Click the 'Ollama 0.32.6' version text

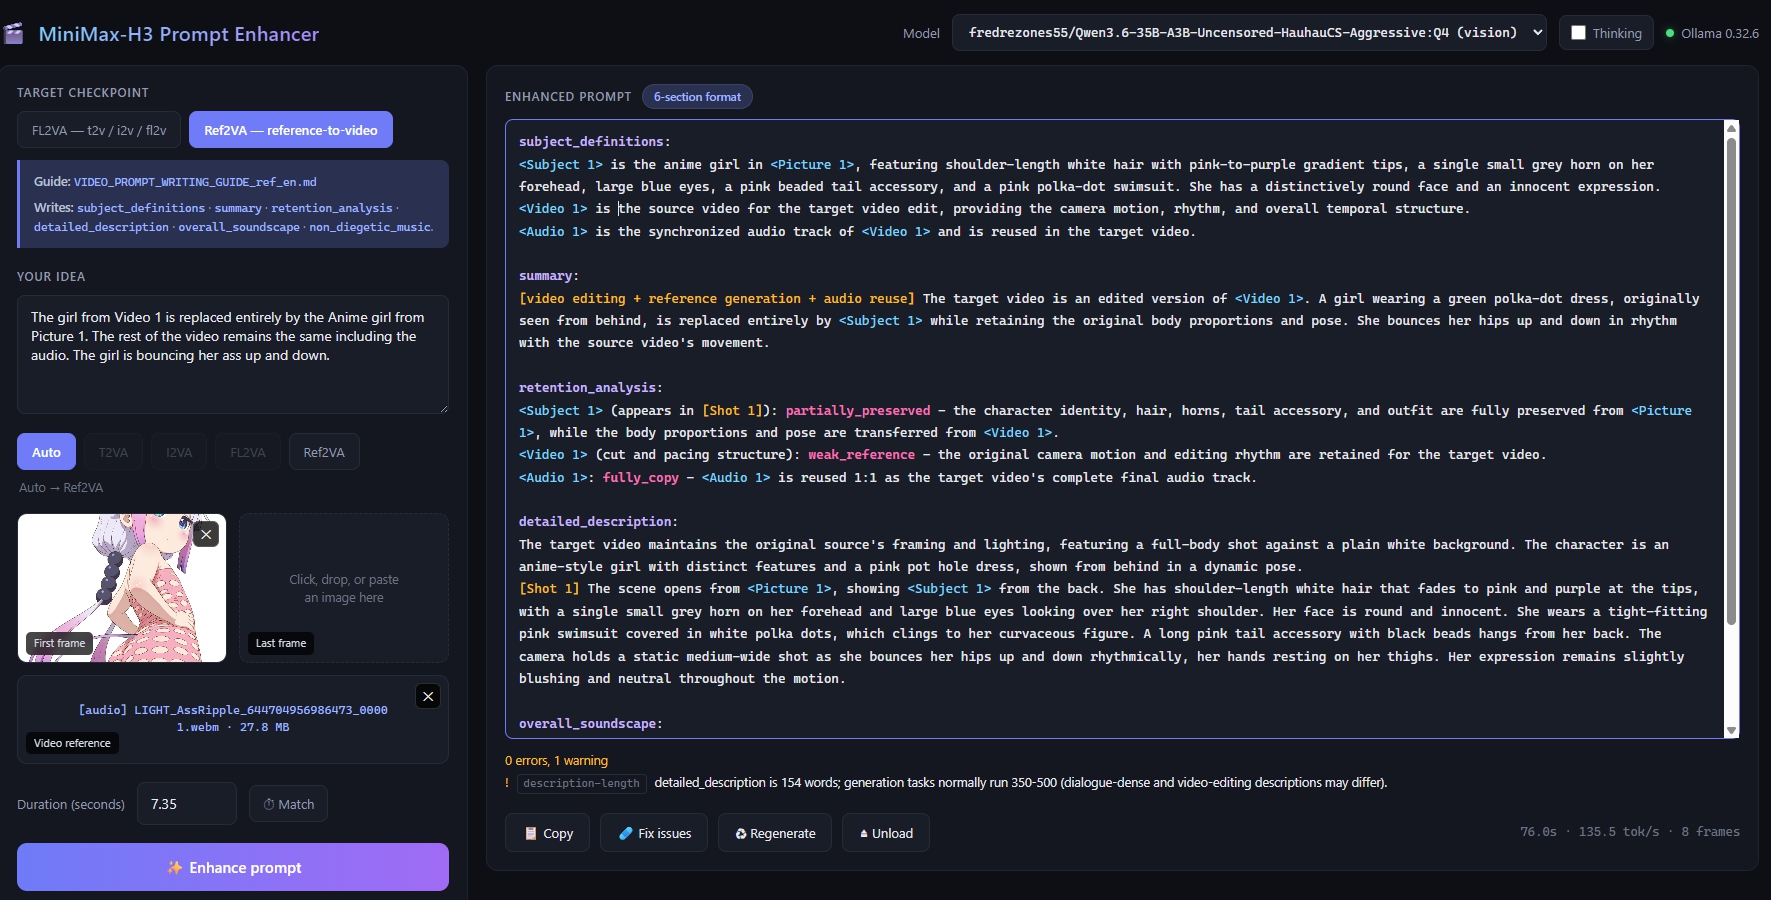(x=1720, y=33)
